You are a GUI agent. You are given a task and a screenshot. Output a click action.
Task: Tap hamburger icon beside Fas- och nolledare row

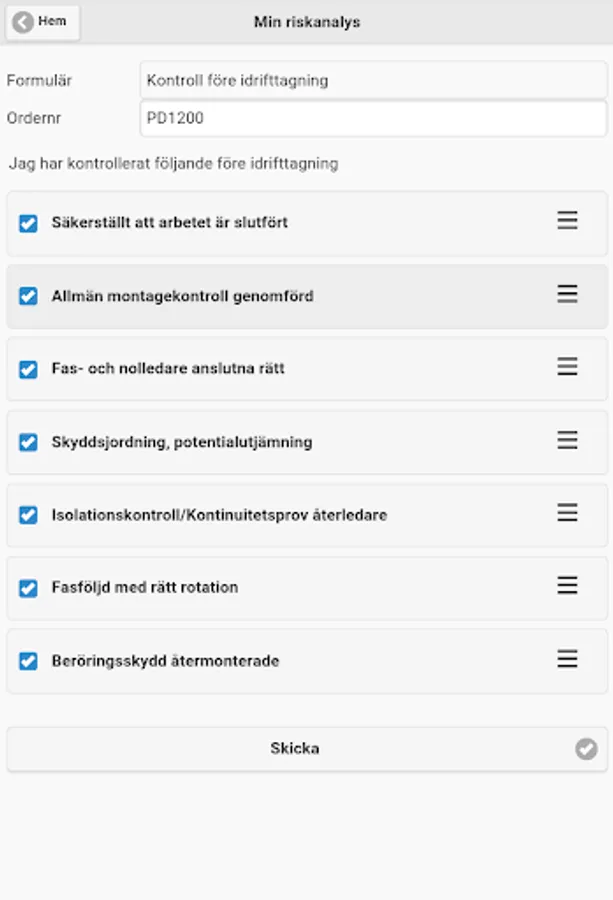[x=567, y=367]
